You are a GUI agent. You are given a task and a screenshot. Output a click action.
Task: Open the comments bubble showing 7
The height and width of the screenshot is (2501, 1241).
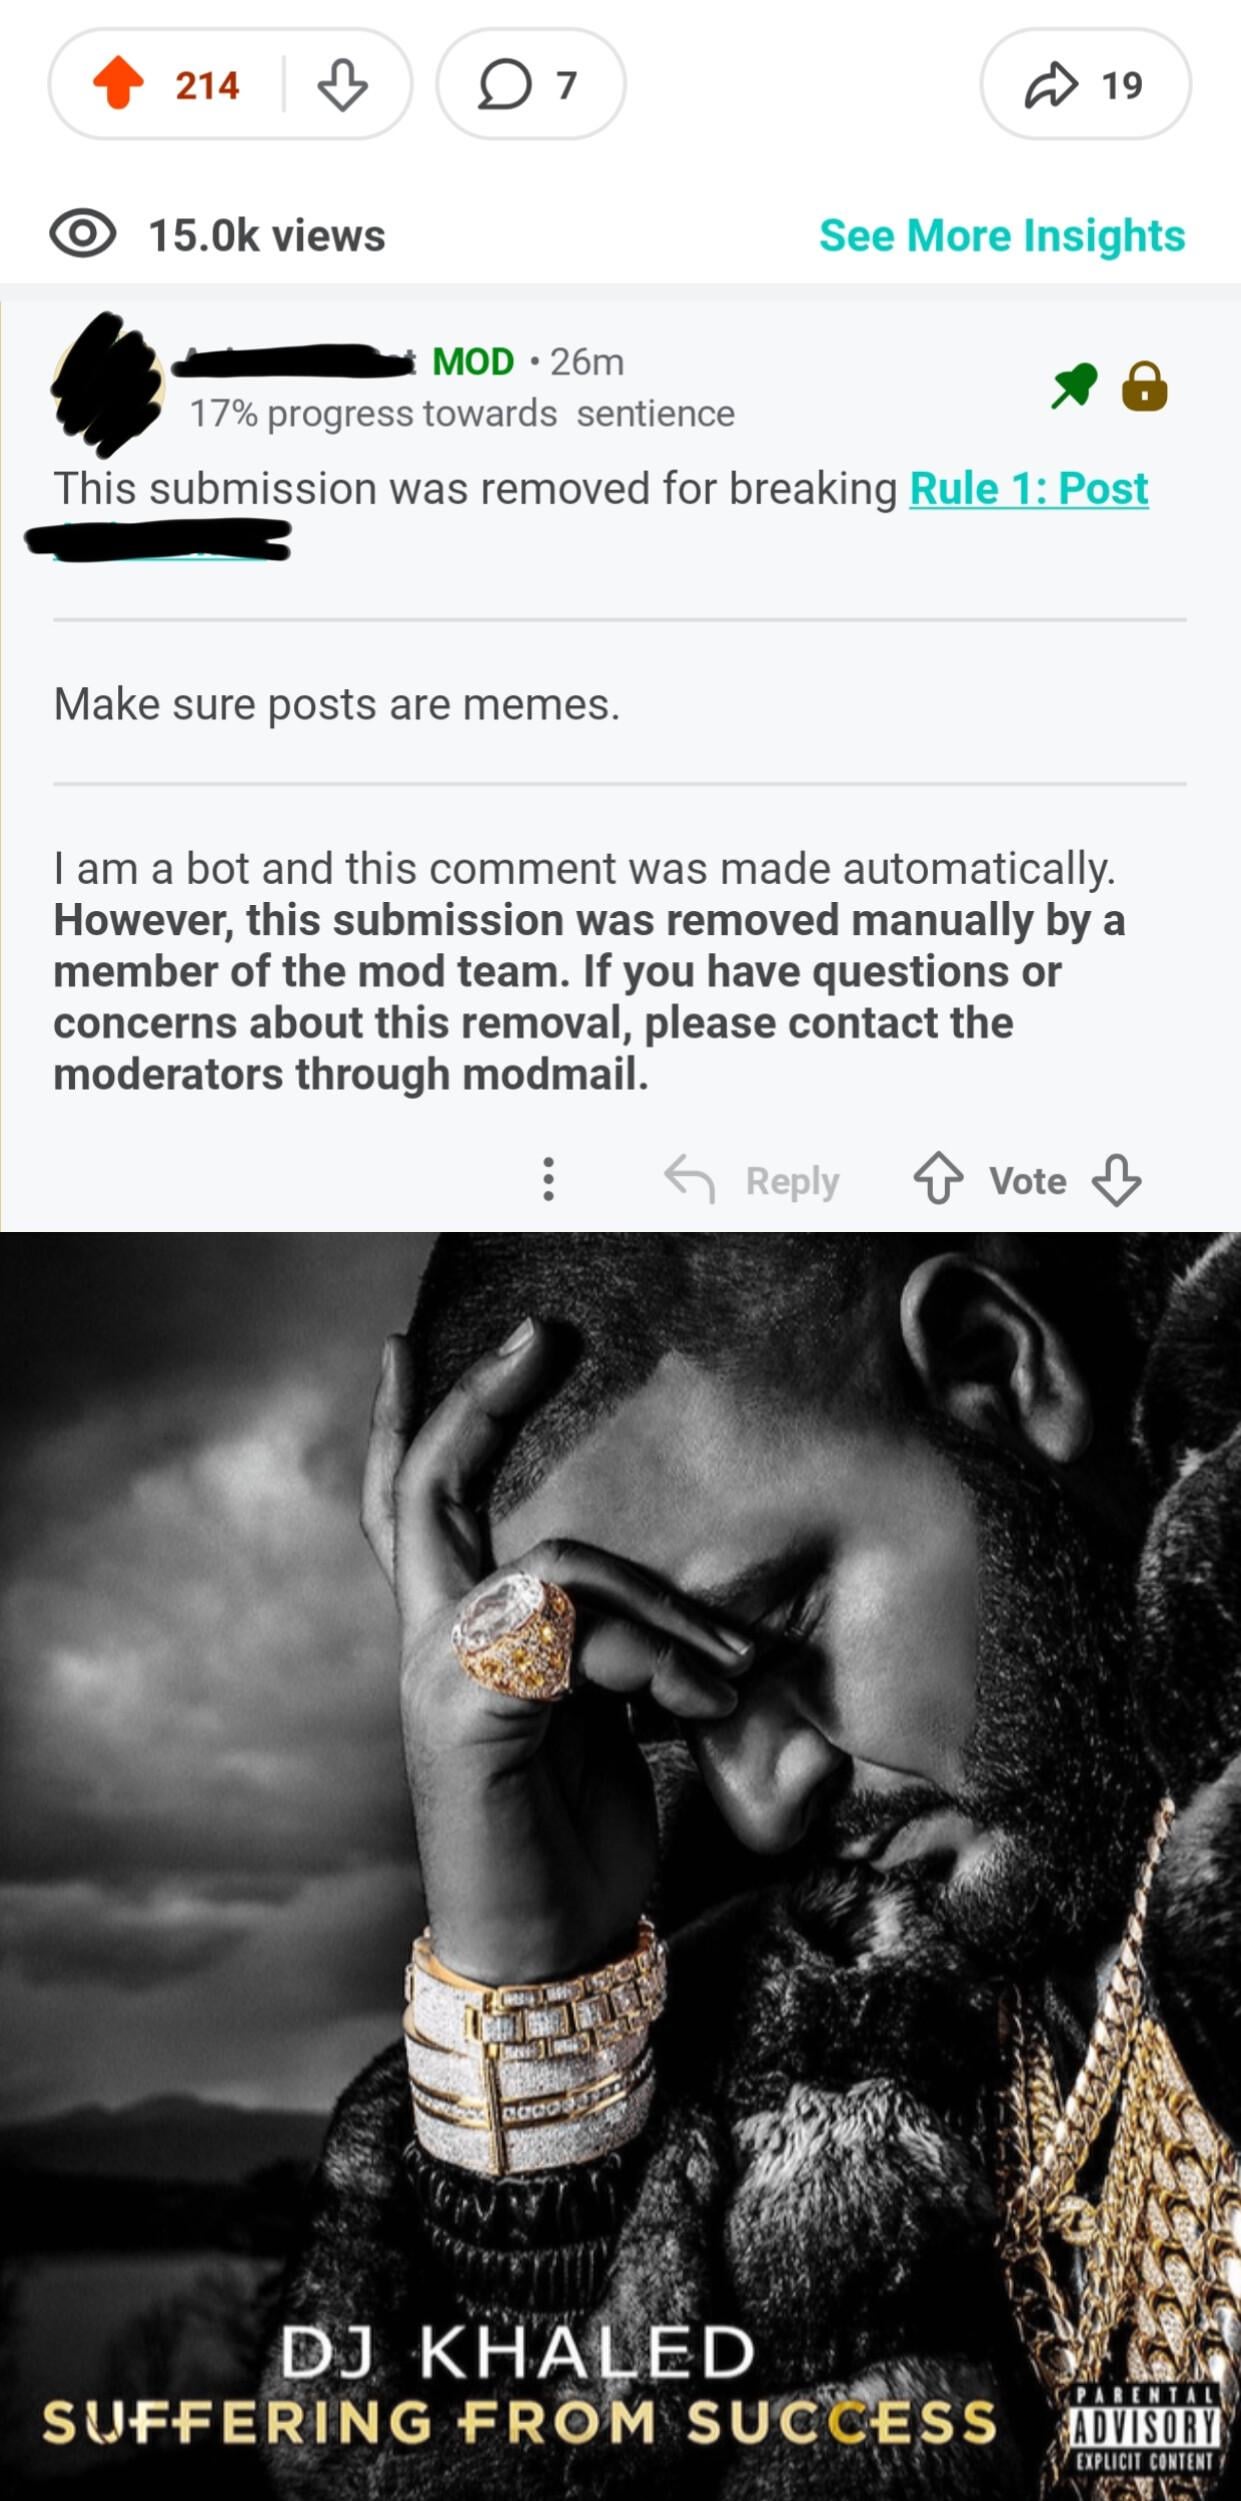(530, 84)
